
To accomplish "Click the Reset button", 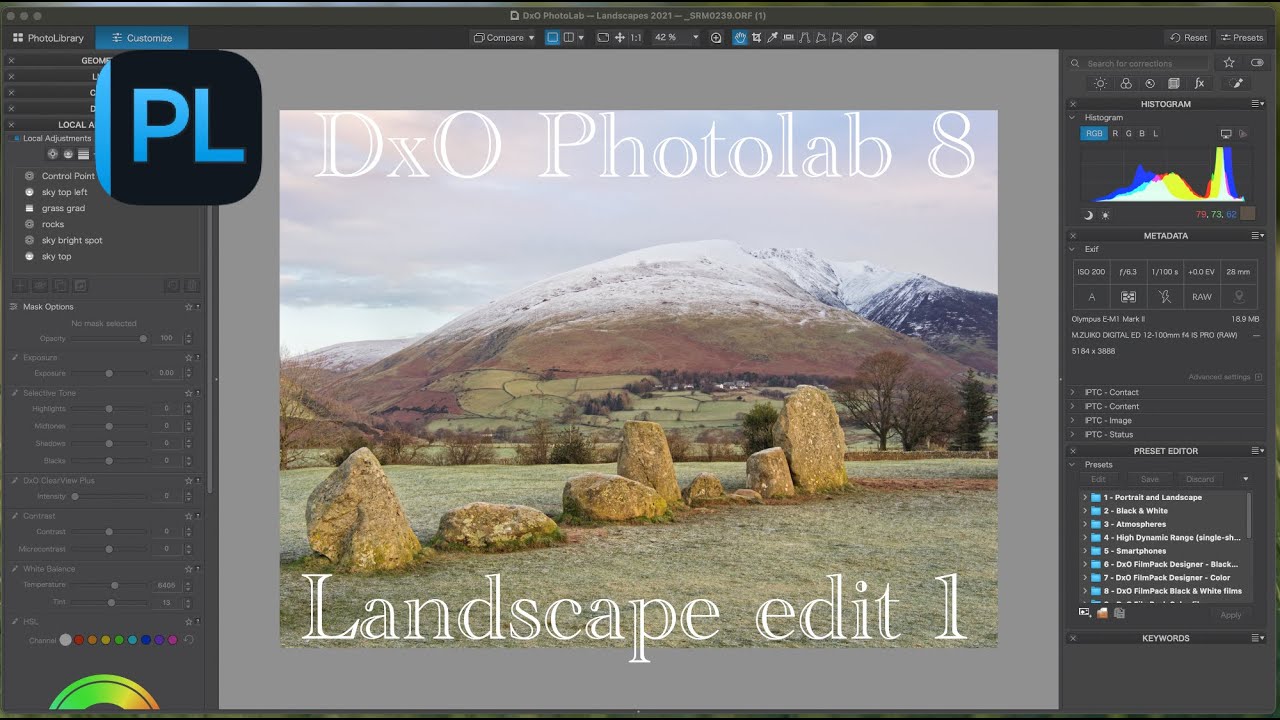I will coord(1188,37).
